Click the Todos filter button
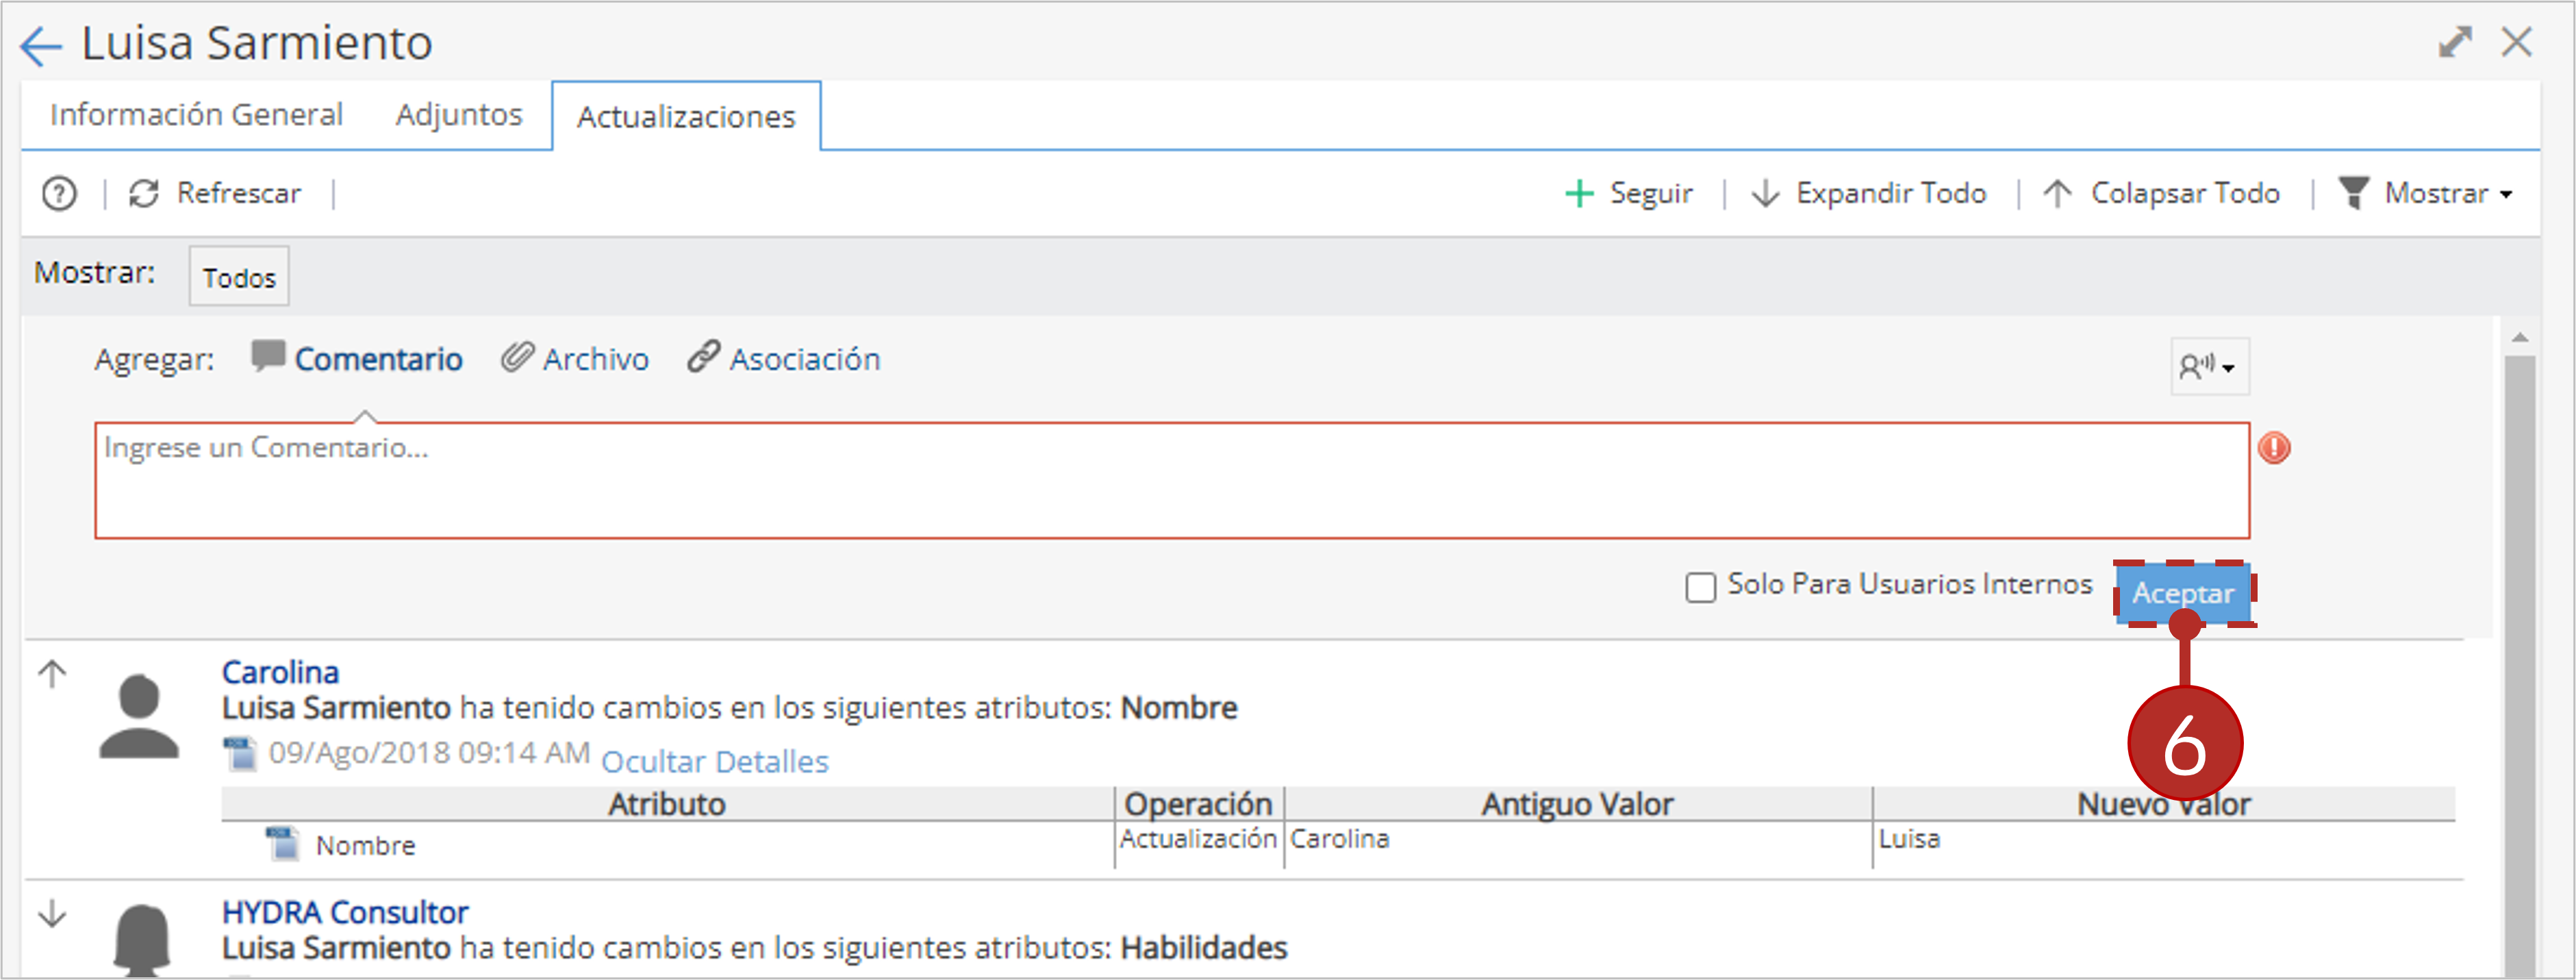 (239, 277)
